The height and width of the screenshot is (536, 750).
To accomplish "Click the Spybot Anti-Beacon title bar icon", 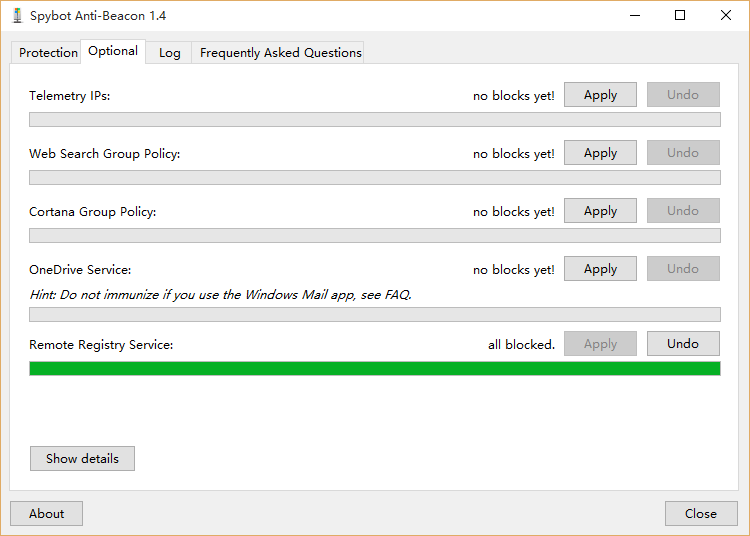I will point(17,15).
